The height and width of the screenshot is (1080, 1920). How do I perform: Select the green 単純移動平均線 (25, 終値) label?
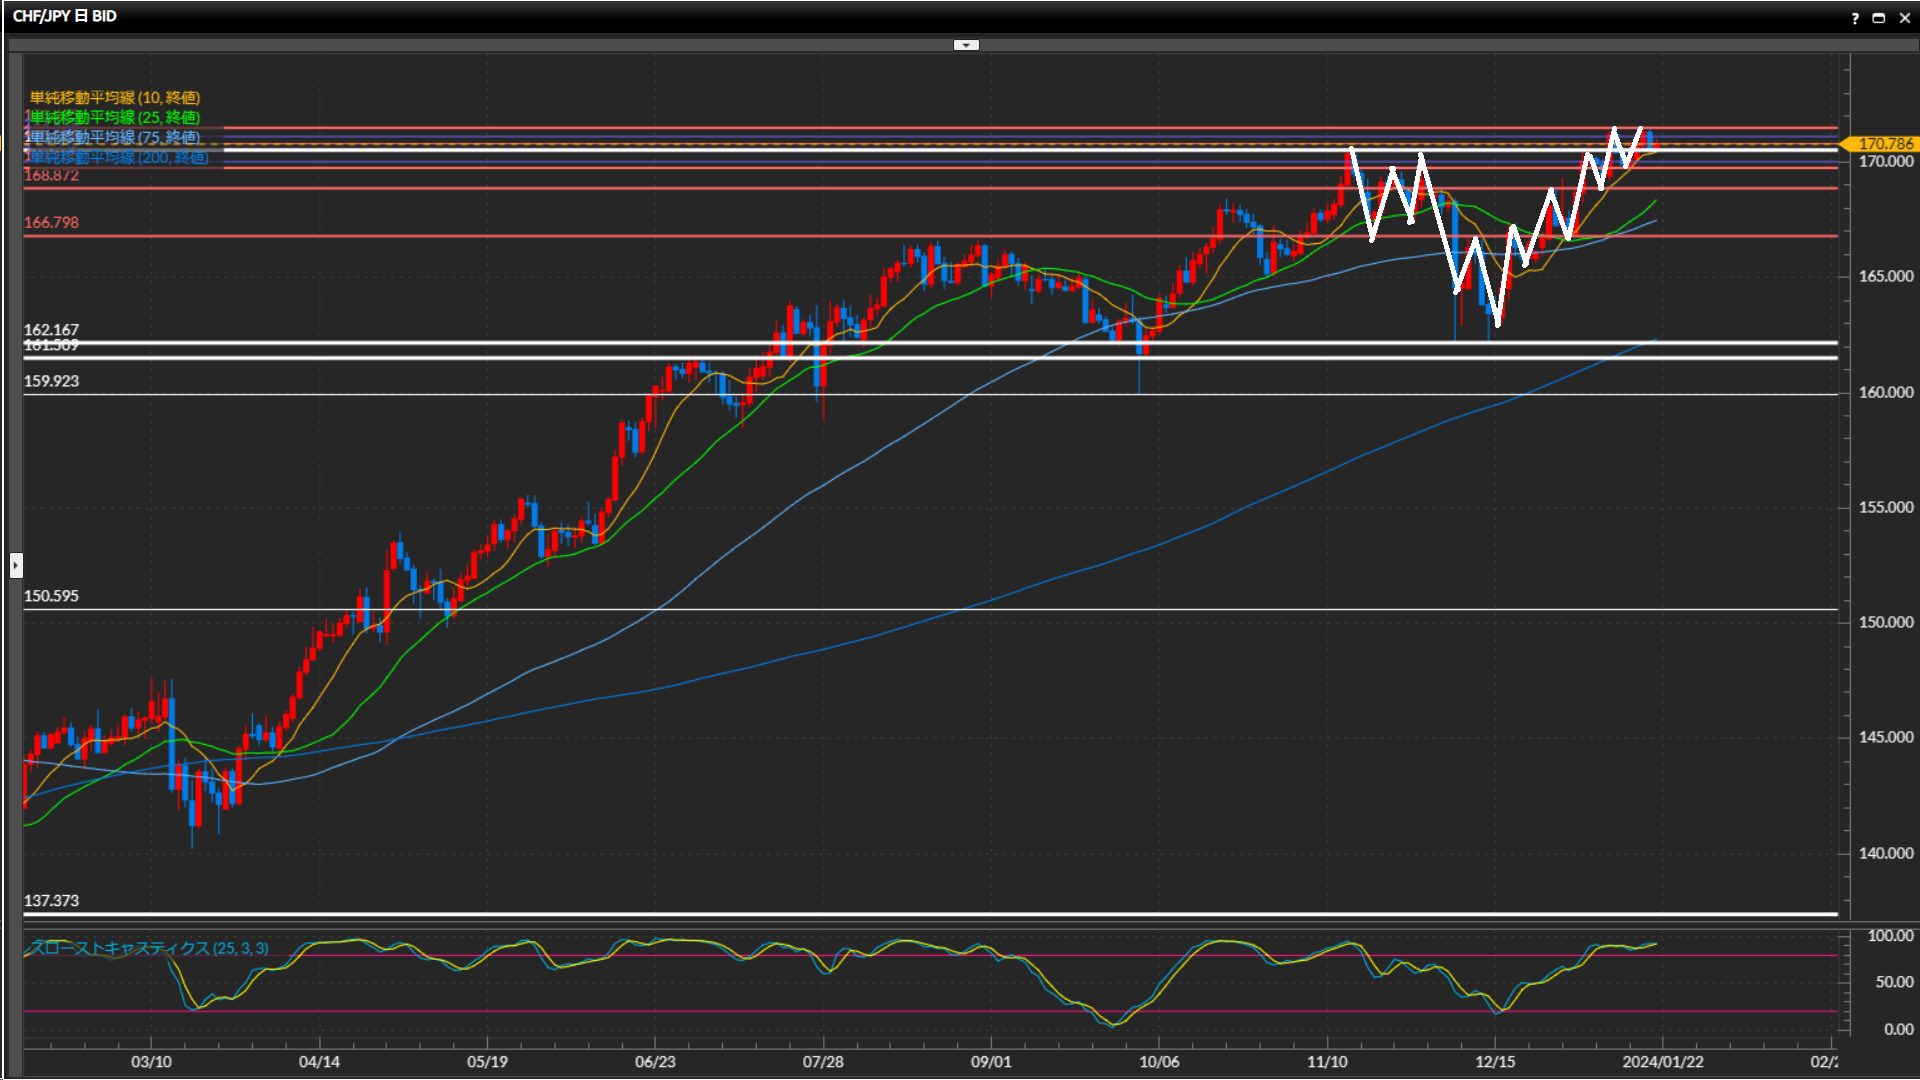point(115,117)
